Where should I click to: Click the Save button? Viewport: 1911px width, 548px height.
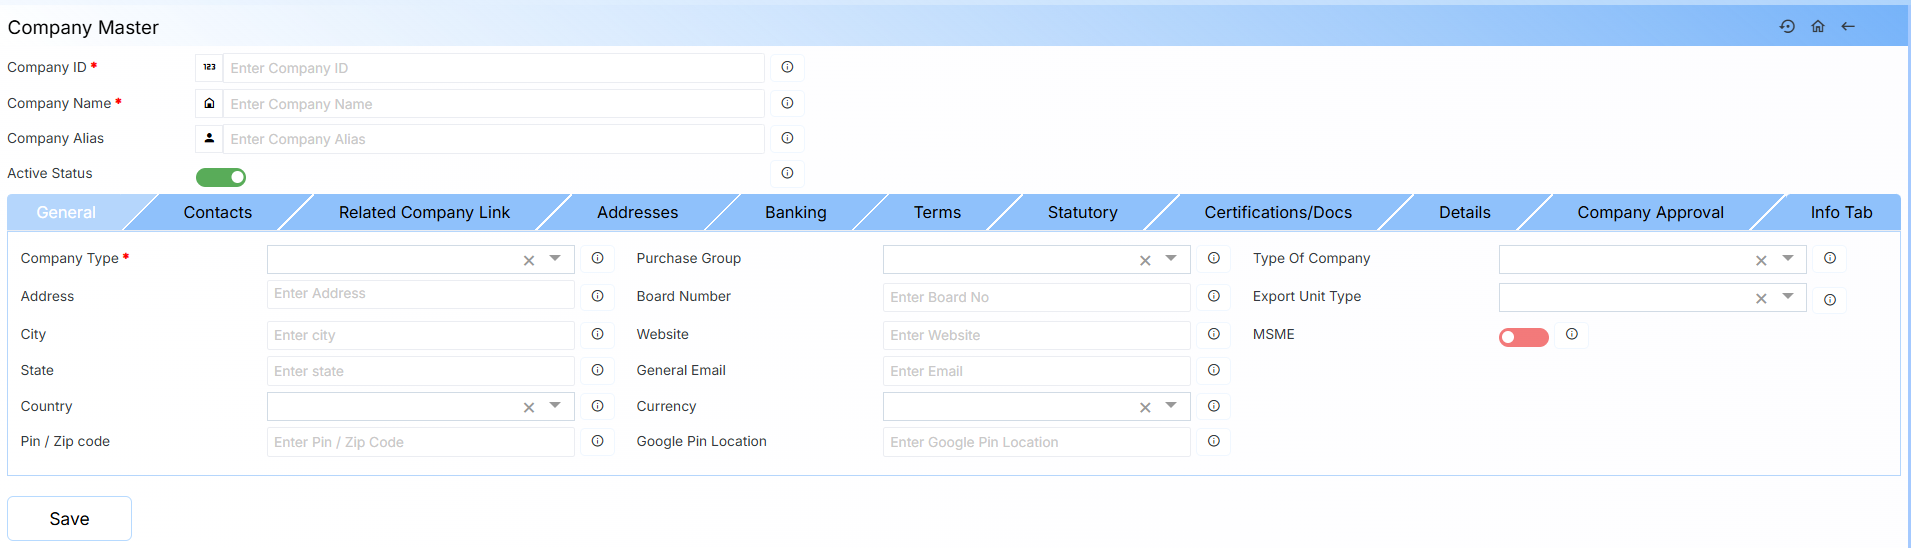click(70, 518)
